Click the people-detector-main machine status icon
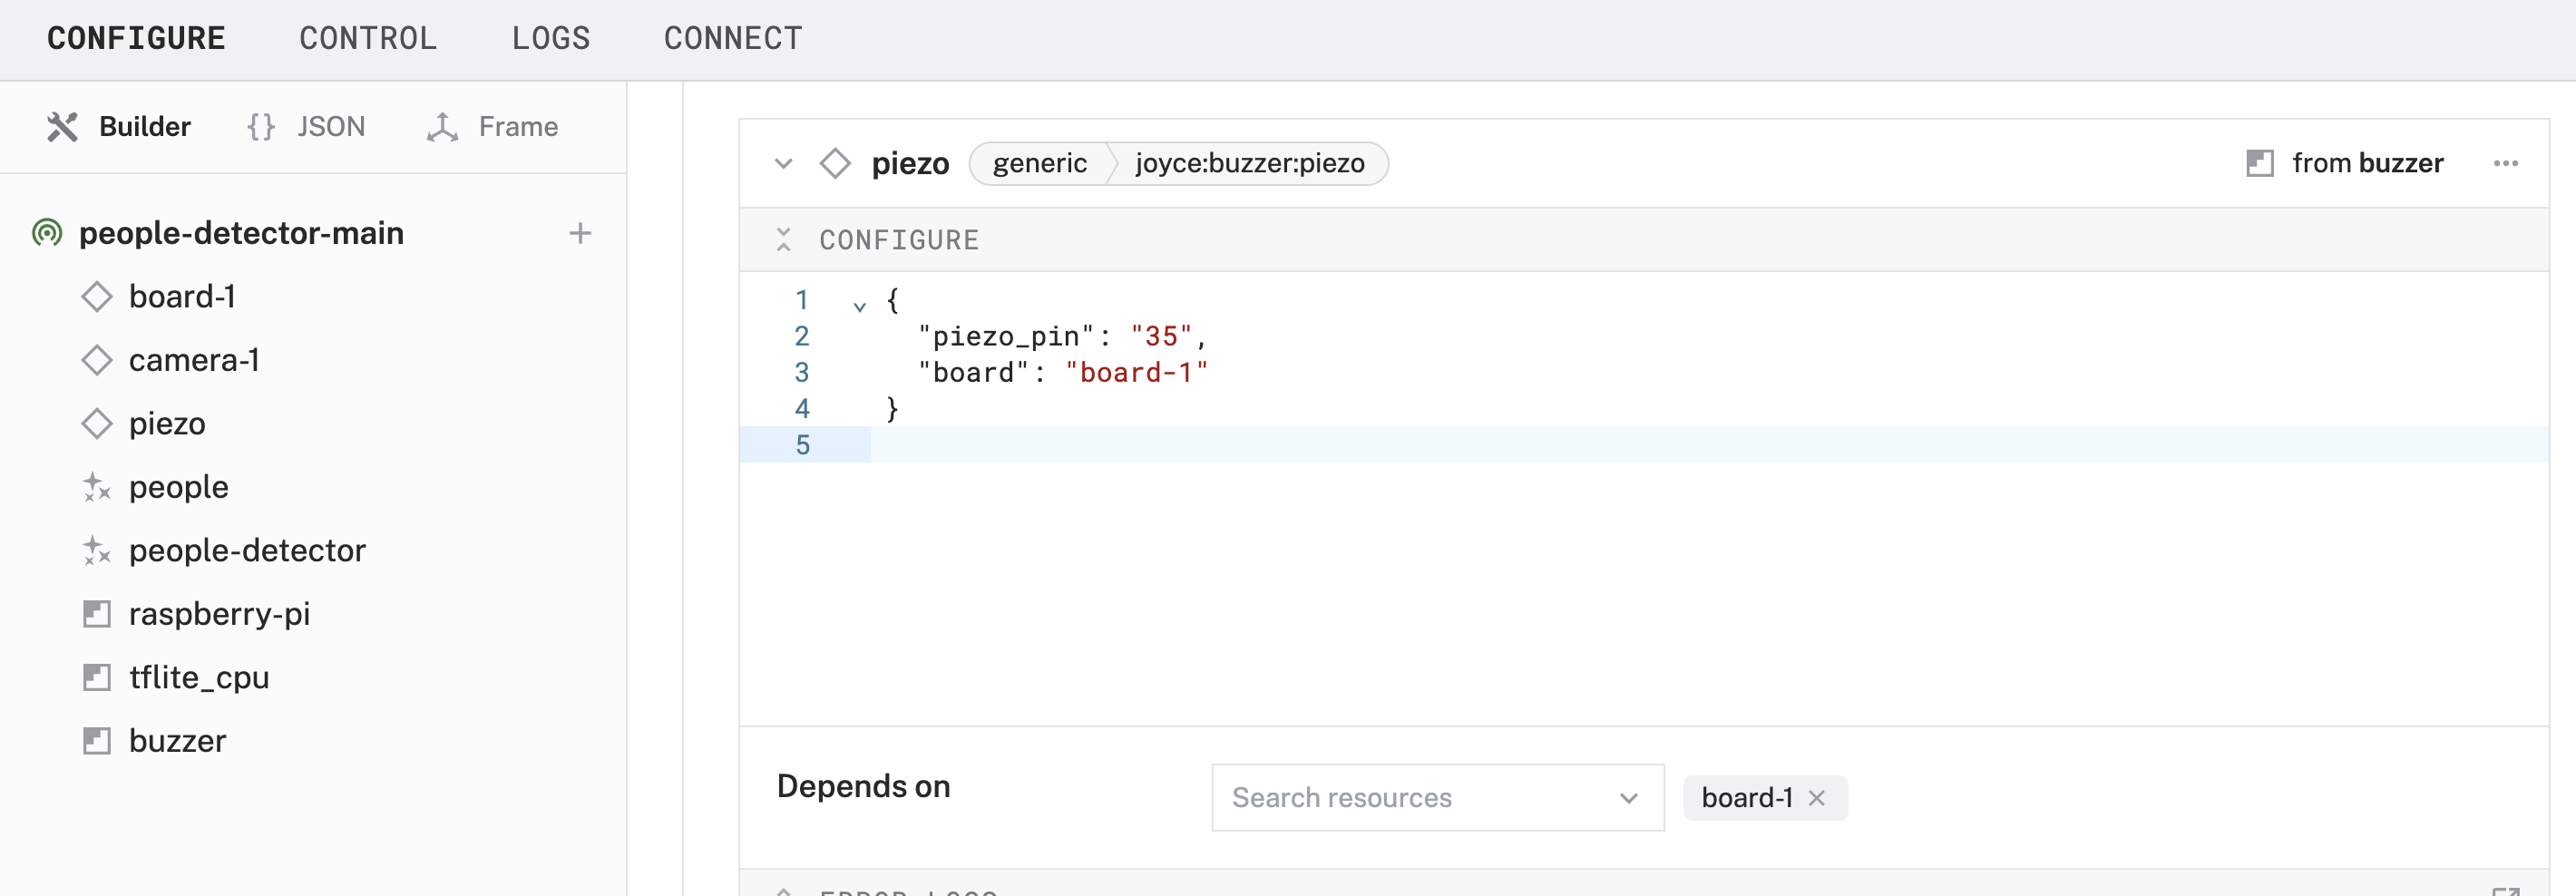 47,233
